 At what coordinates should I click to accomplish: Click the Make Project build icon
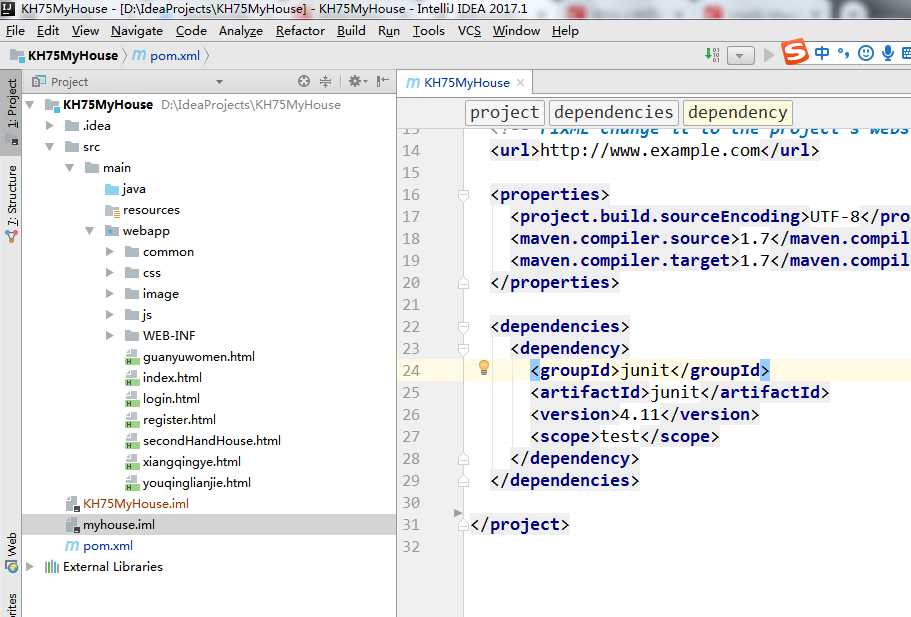712,55
